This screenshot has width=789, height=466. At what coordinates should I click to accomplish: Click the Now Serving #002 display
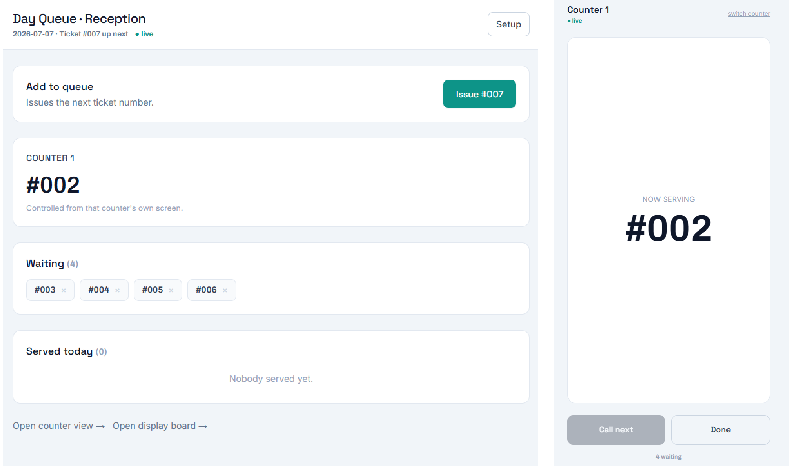668,228
